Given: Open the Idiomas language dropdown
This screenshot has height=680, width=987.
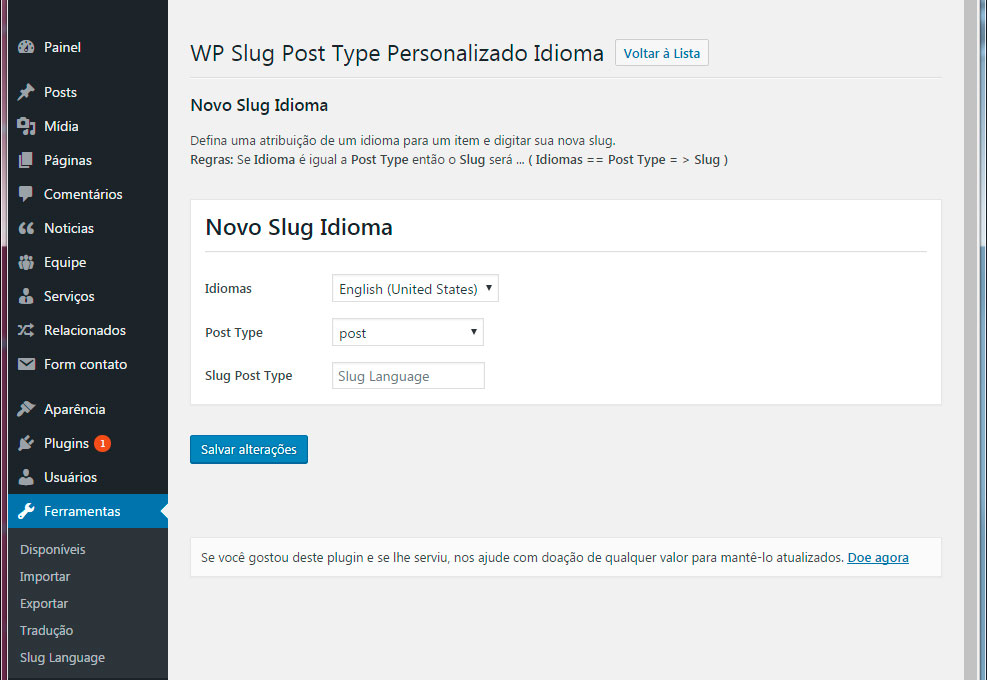Looking at the screenshot, I should tap(415, 289).
